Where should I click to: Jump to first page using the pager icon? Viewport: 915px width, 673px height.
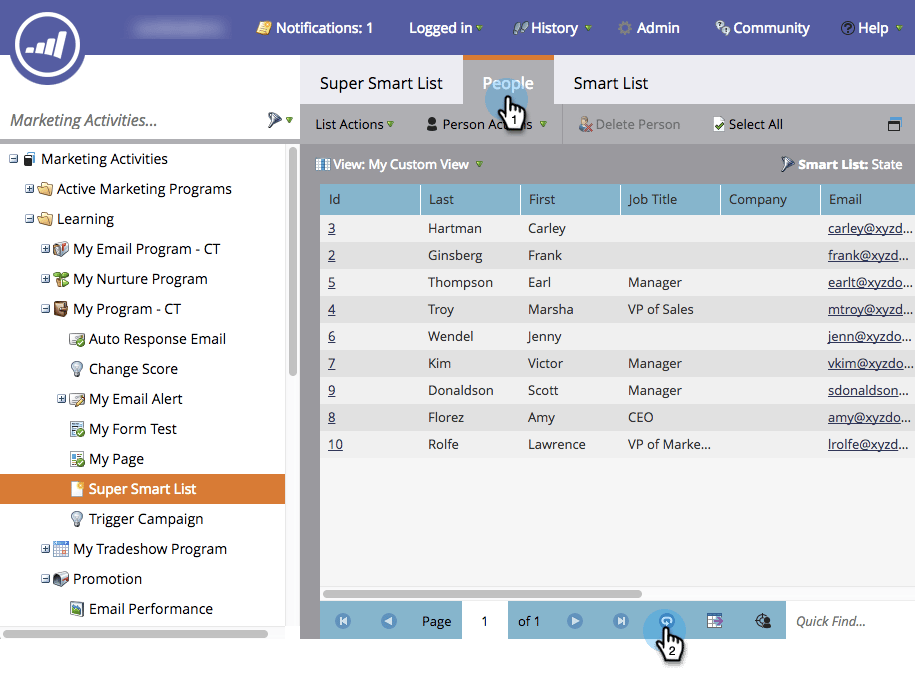click(342, 620)
